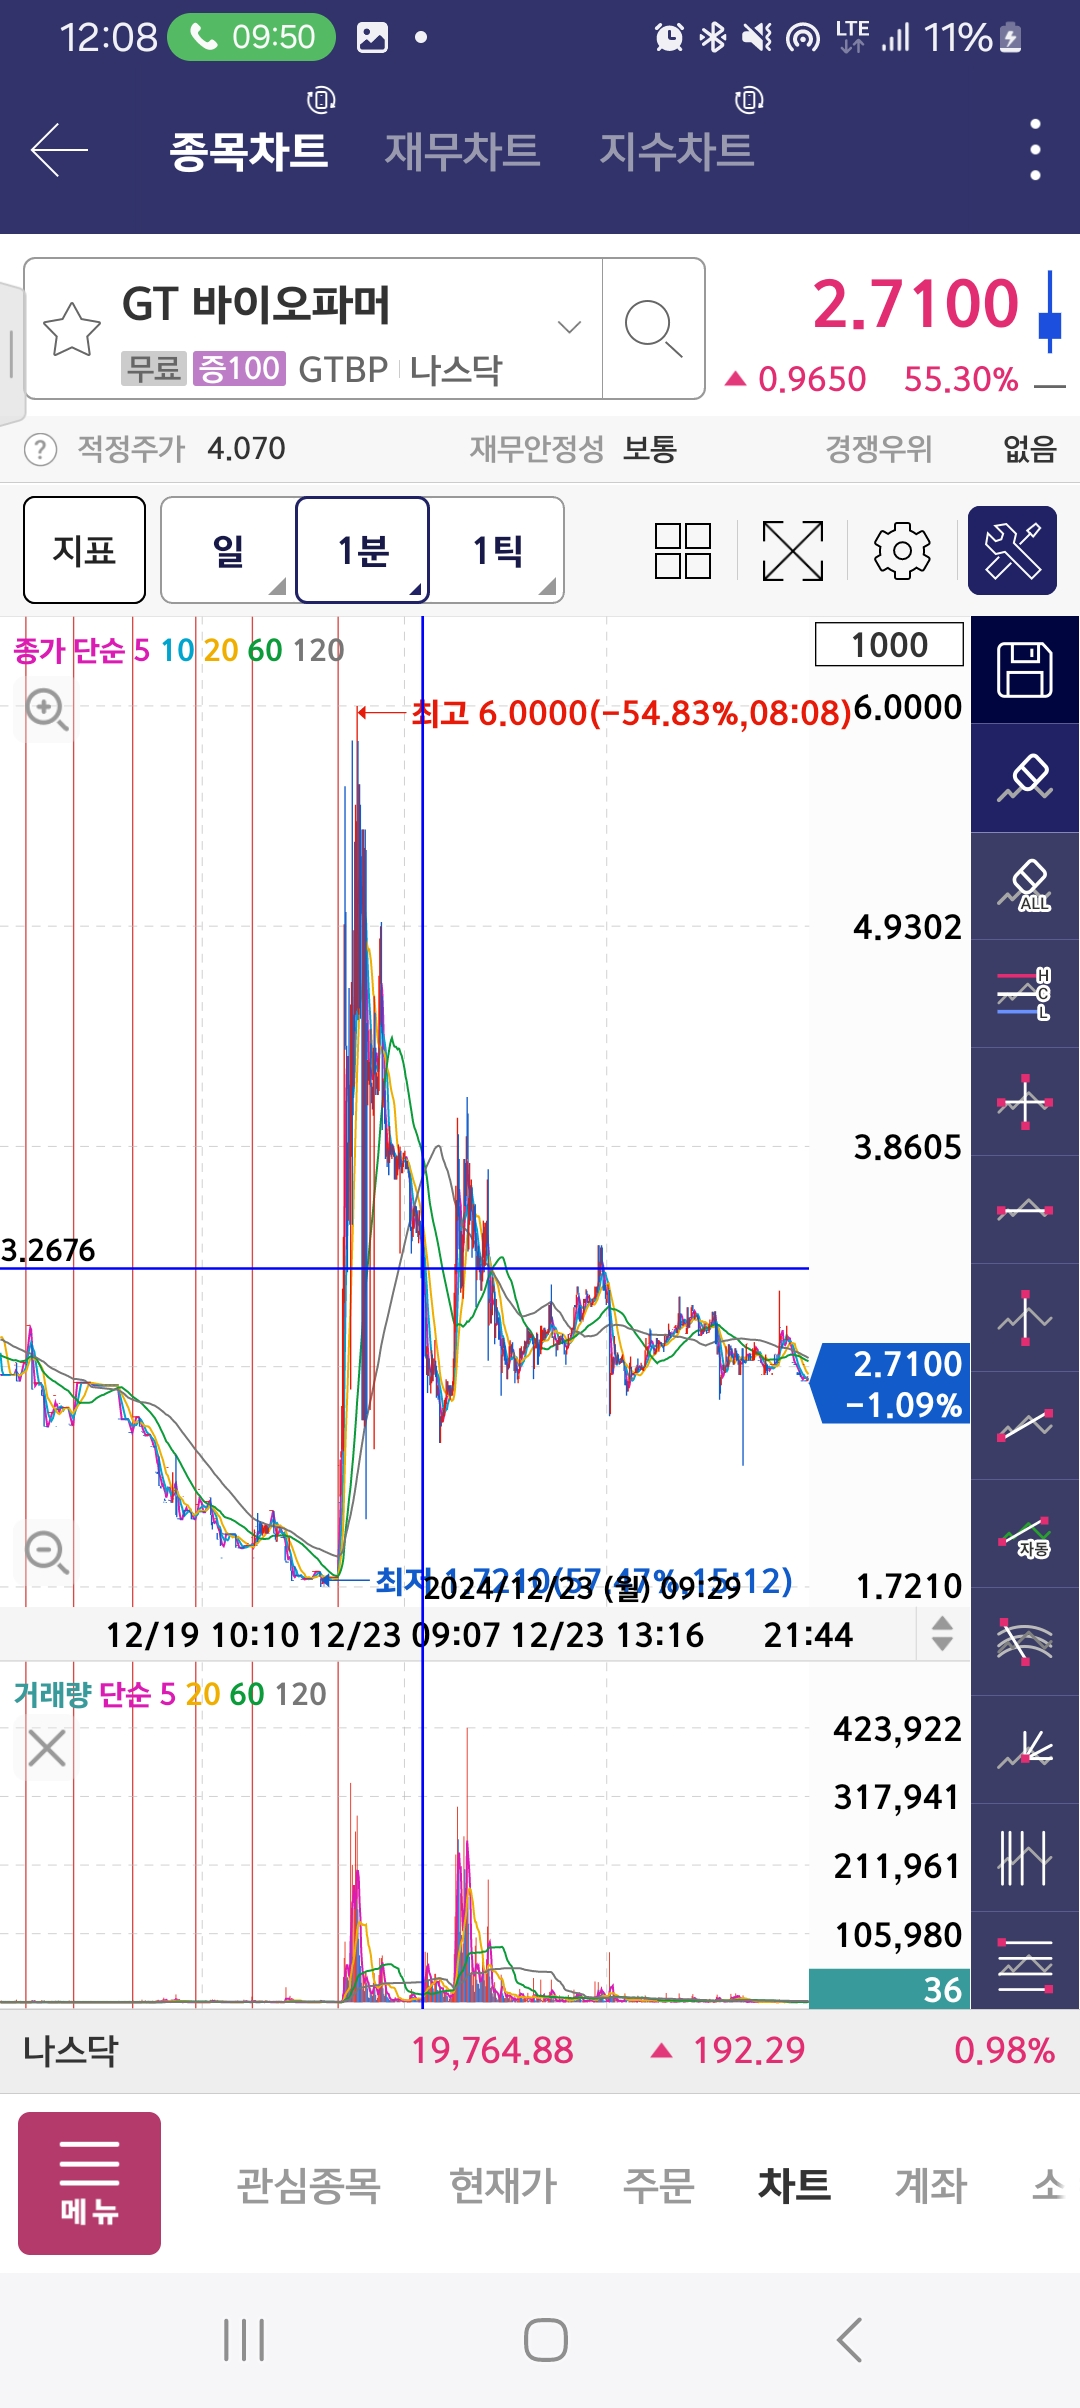Pull the left edge side panel handle
Screen dimensions: 1080x2408
(x=10, y=352)
